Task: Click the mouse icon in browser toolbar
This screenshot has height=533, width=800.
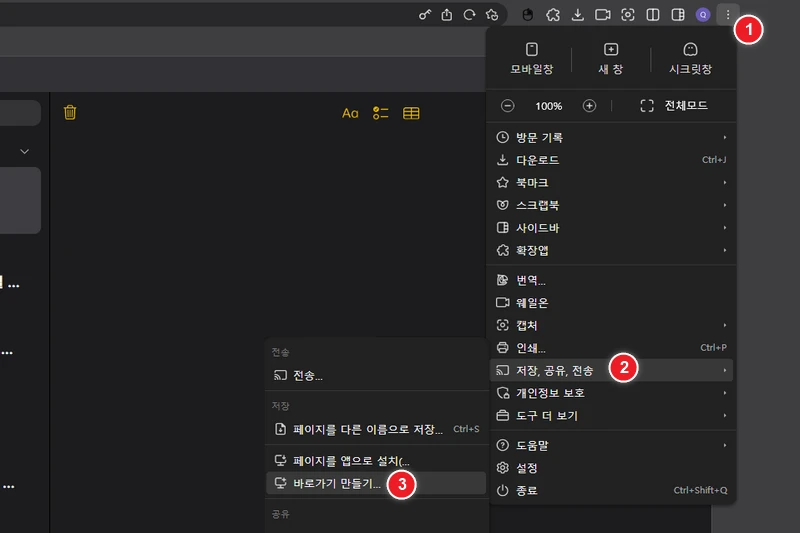Action: [528, 15]
